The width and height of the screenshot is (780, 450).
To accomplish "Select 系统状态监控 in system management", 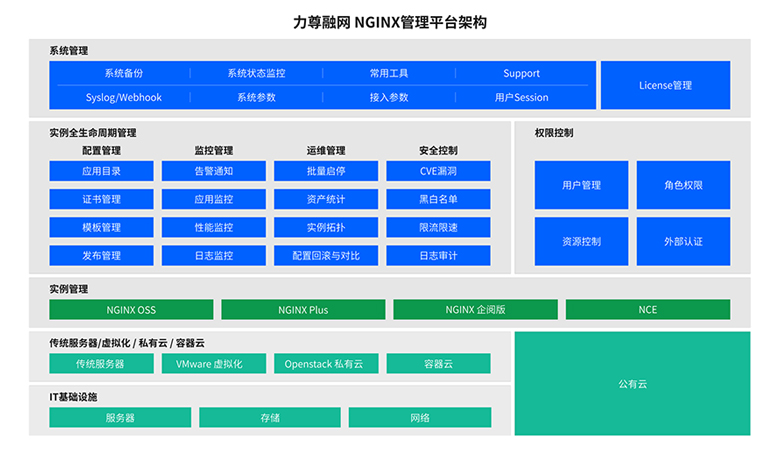I will click(x=256, y=73).
